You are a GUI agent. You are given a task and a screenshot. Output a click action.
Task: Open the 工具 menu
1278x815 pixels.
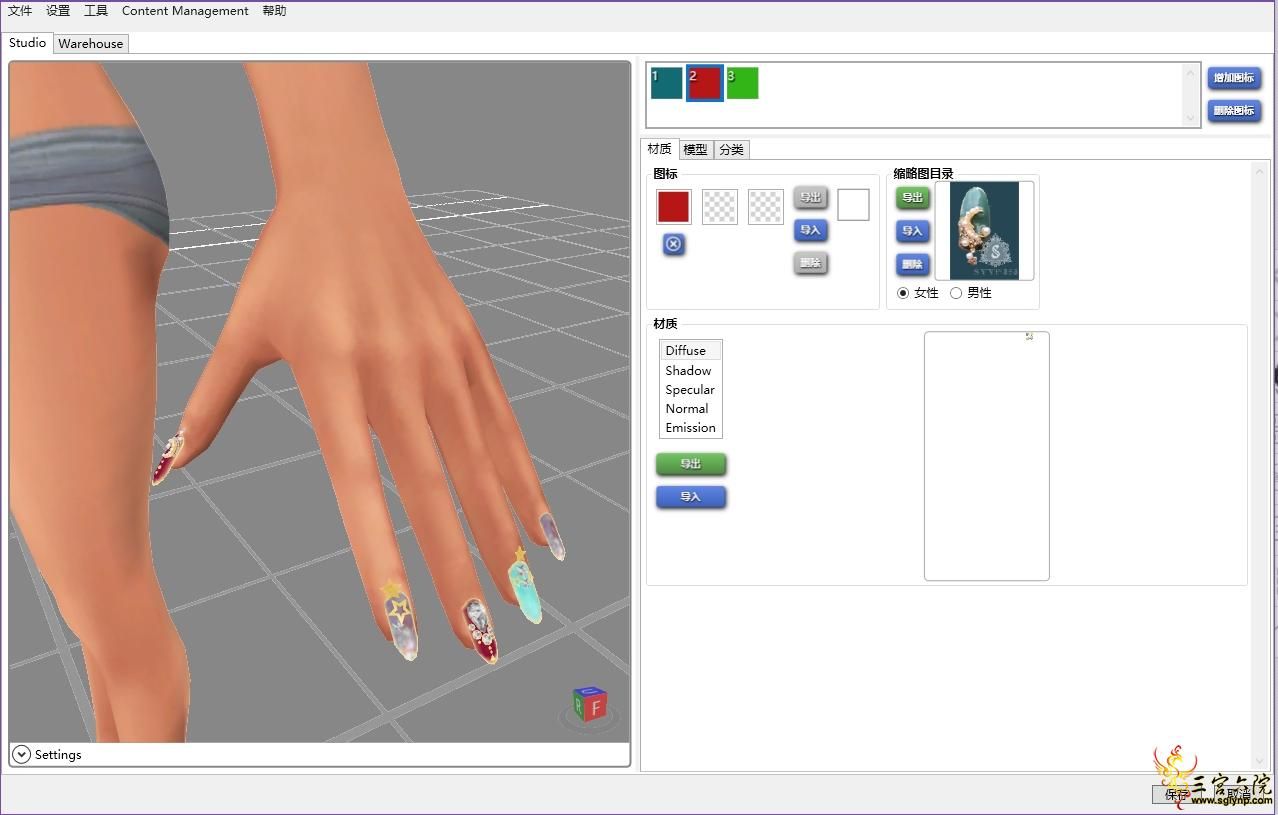[96, 11]
